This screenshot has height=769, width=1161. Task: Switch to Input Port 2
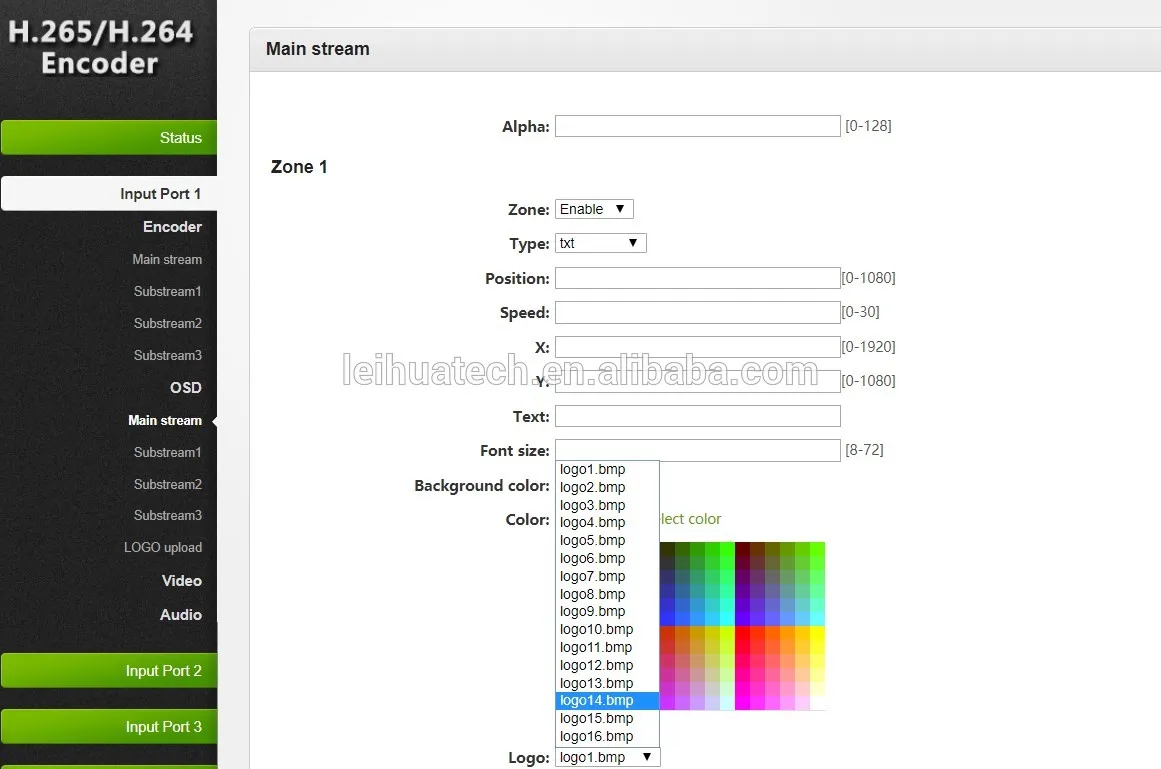[109, 671]
